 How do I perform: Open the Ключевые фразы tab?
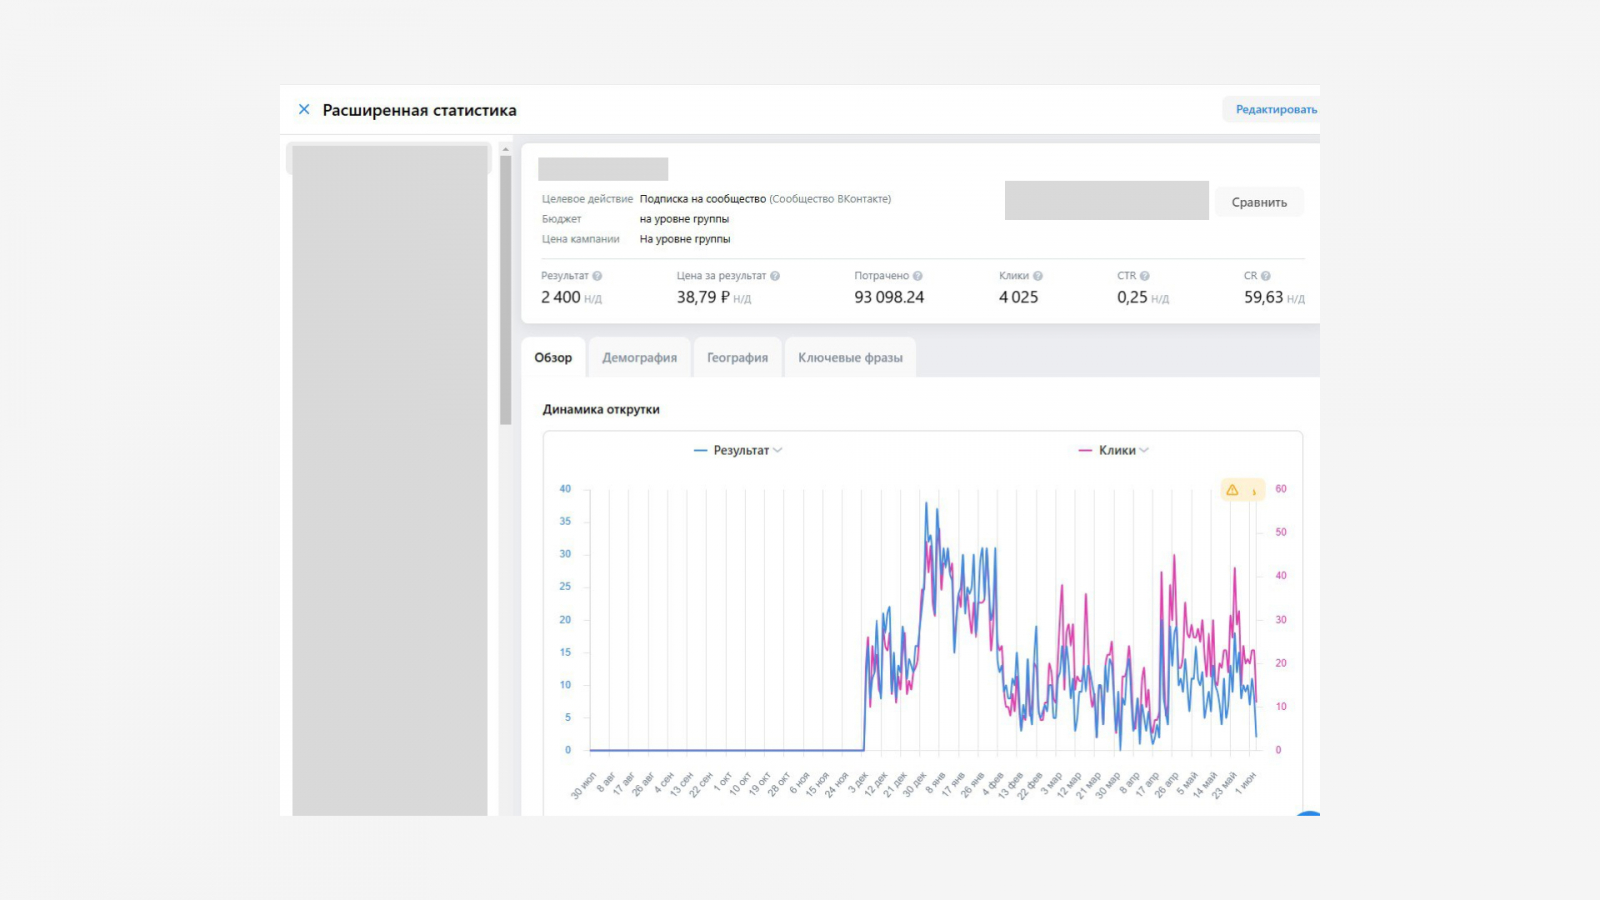point(850,358)
